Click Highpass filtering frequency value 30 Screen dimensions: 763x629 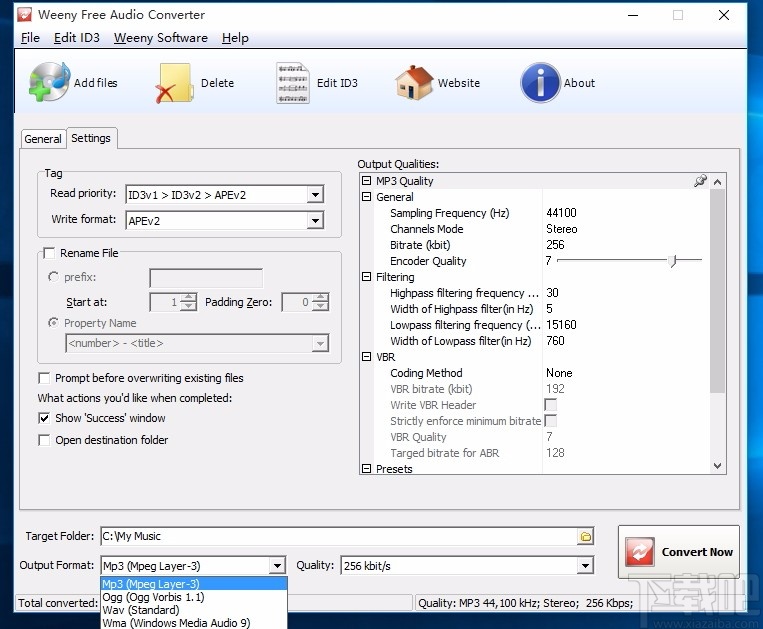coord(552,293)
